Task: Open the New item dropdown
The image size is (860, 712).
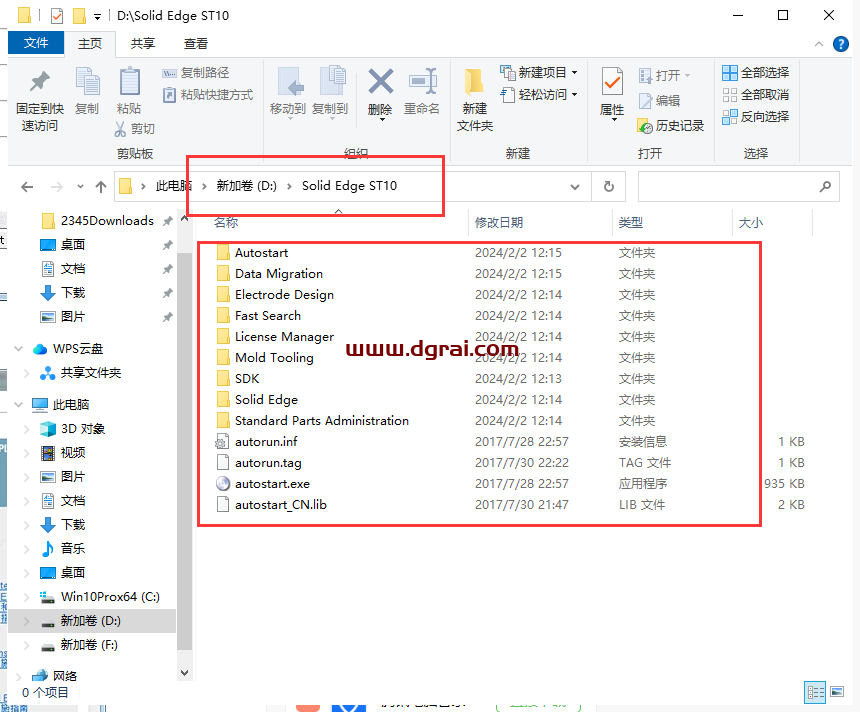Action: pyautogui.click(x=539, y=72)
